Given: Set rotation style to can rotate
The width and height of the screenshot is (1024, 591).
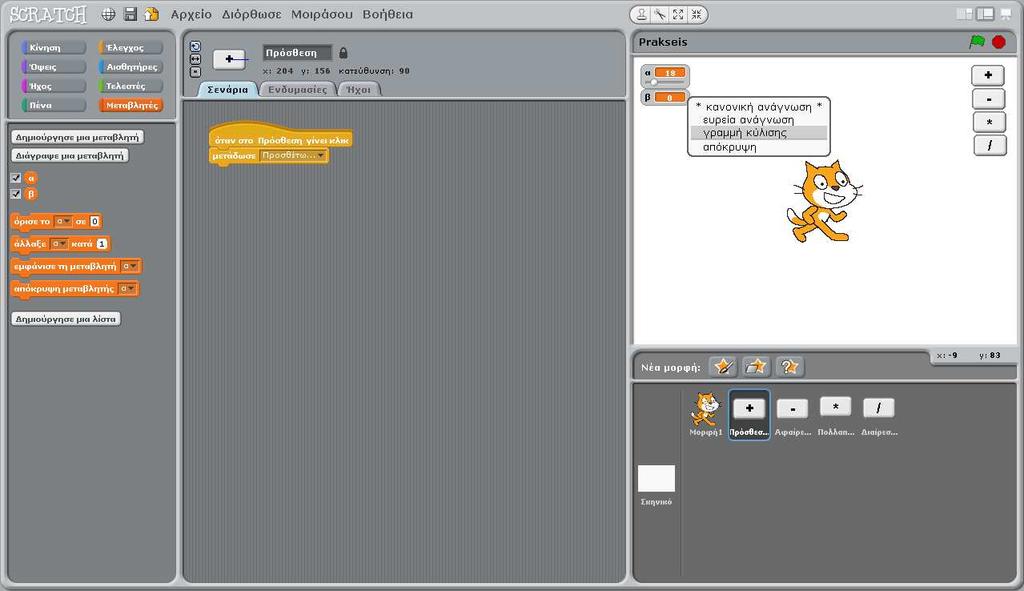Looking at the screenshot, I should [195, 46].
